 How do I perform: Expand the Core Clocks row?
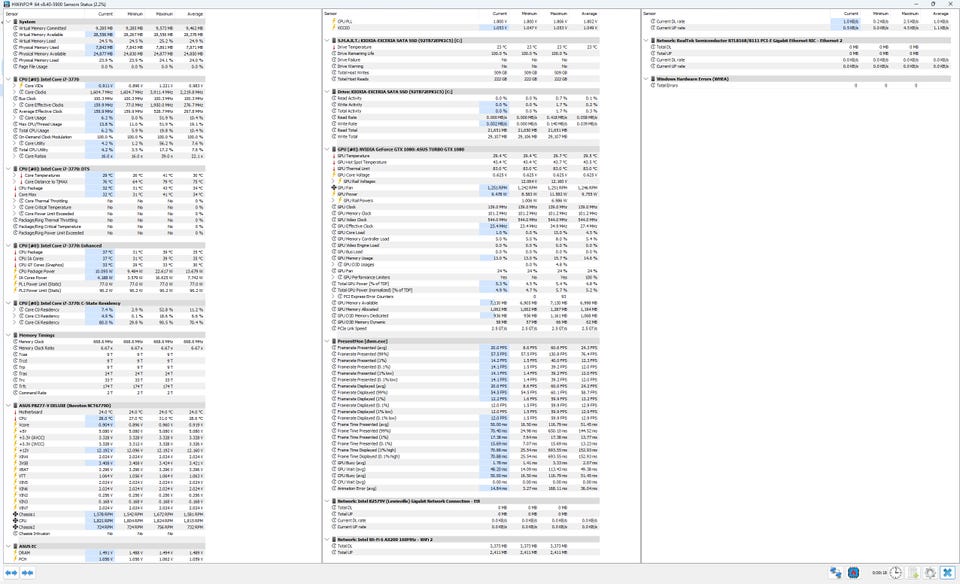coord(15,92)
